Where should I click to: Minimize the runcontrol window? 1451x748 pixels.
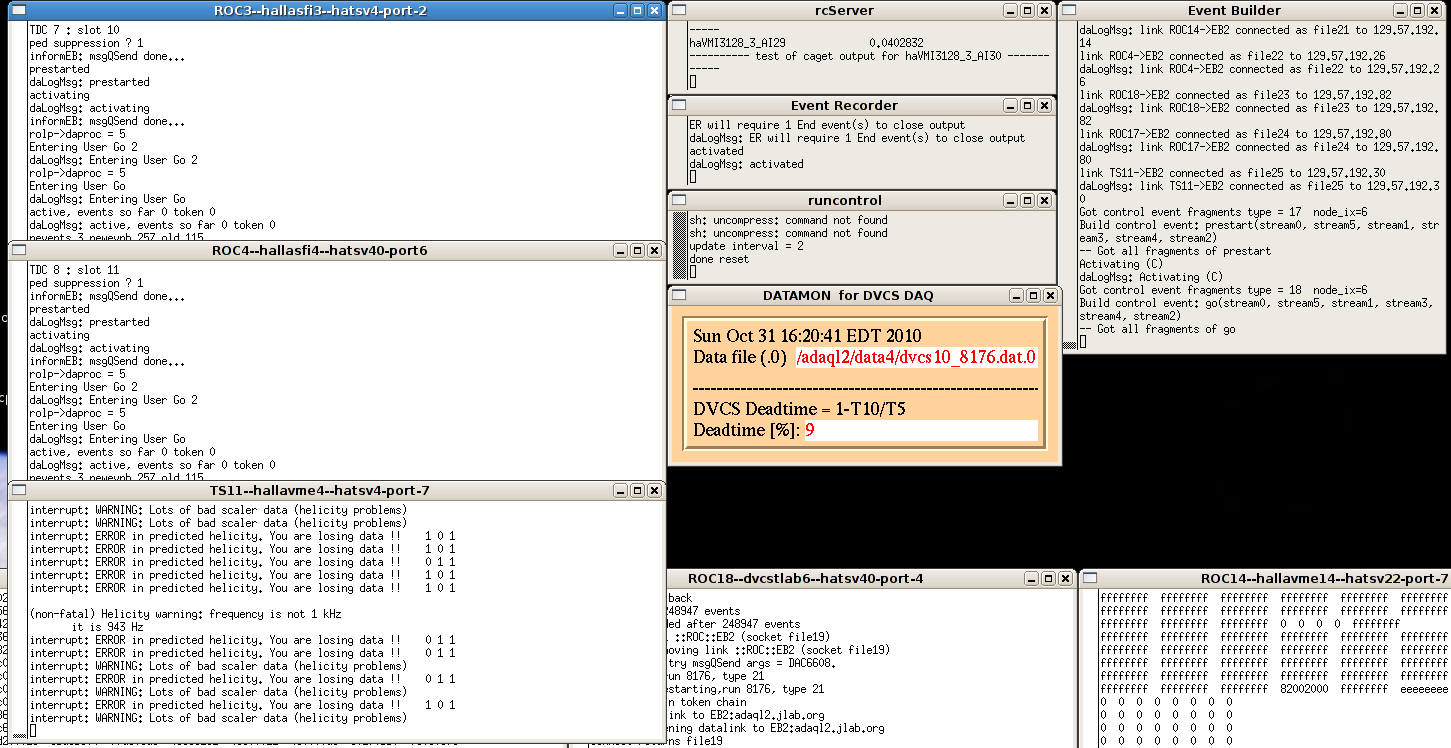pyautogui.click(x=1010, y=200)
